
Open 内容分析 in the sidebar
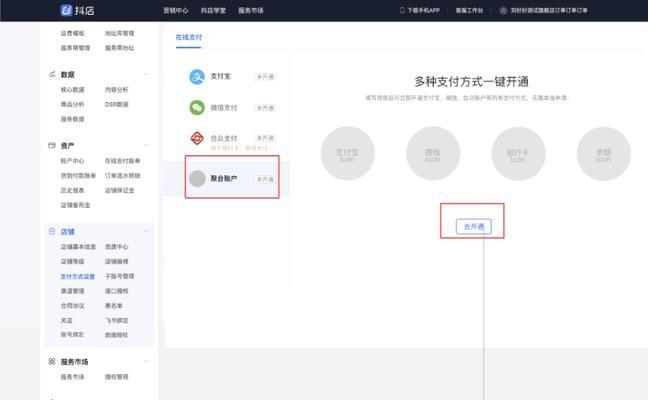coord(117,90)
